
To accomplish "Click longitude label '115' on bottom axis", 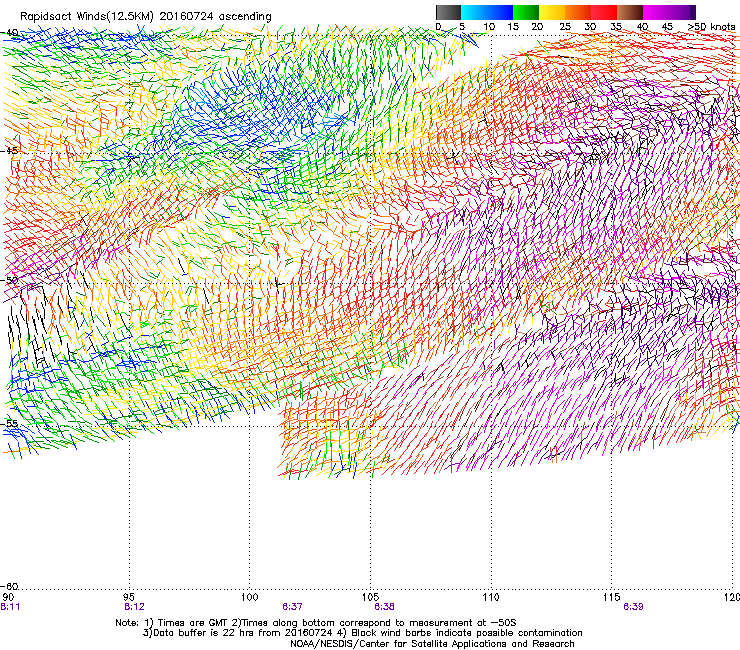I will pyautogui.click(x=612, y=597).
